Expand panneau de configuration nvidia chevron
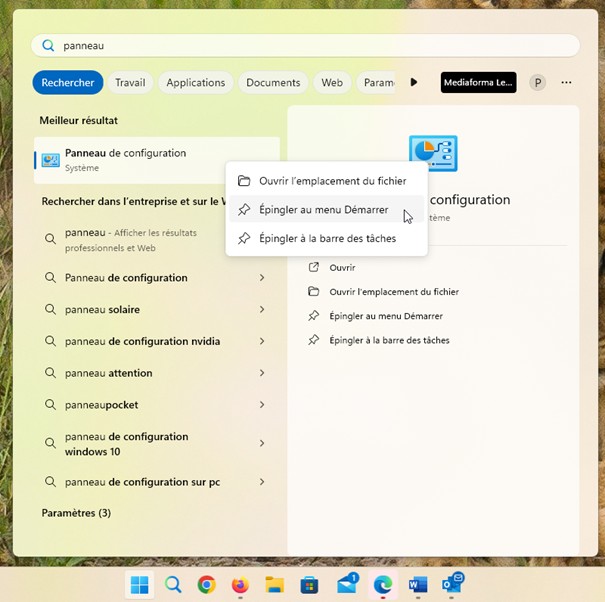 click(262, 341)
